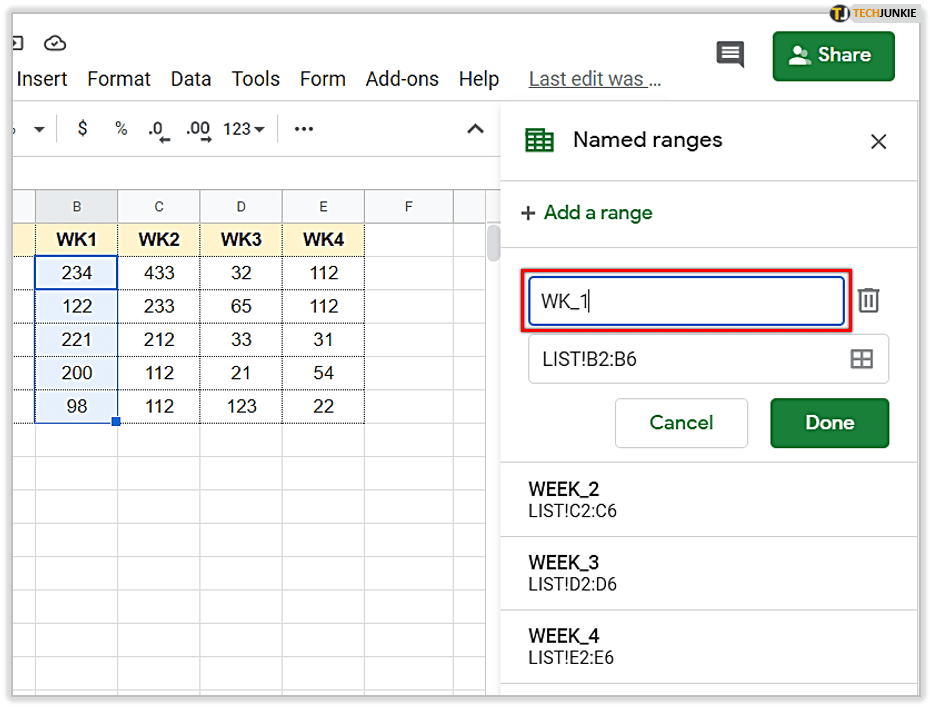The width and height of the screenshot is (932, 708).
Task: Click the WK_1 range name field
Action: point(686,301)
